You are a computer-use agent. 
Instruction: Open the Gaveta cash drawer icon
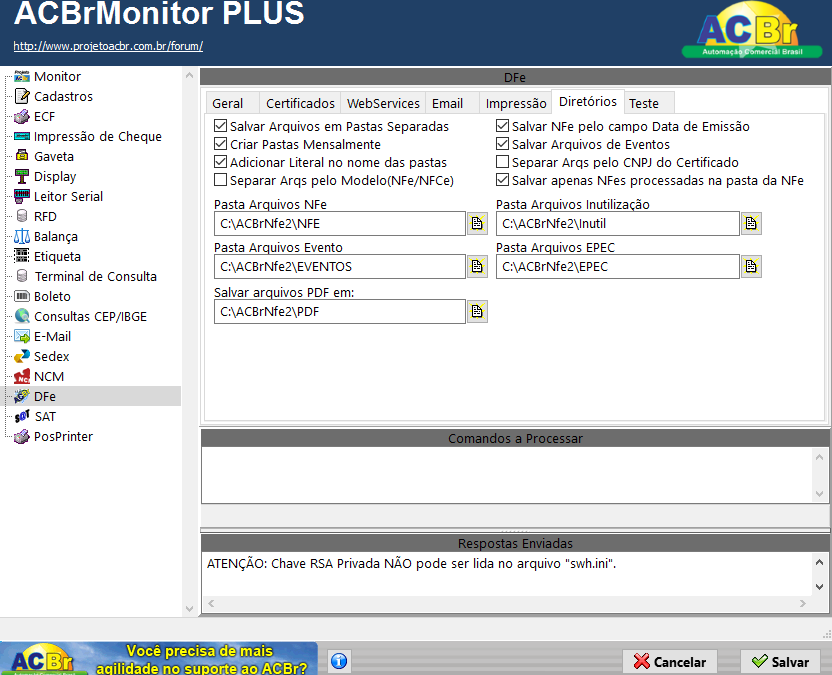22,156
